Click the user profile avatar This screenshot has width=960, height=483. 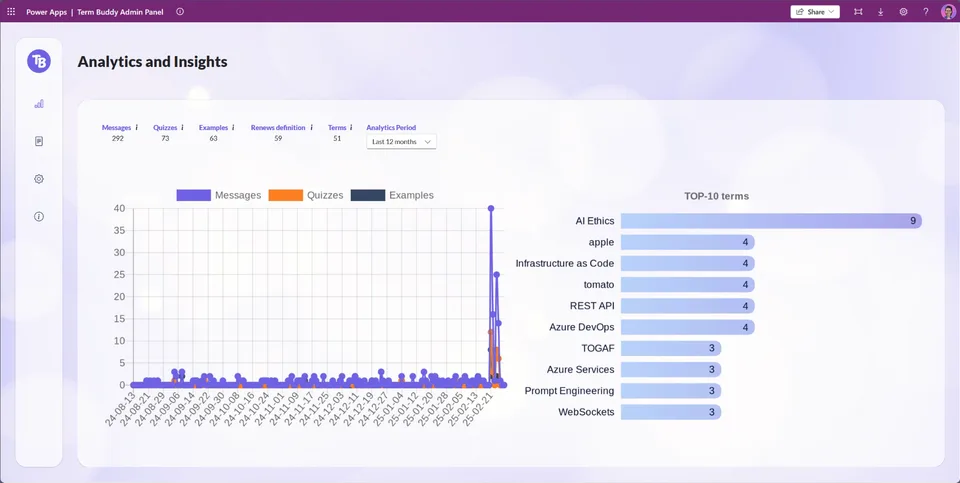948,12
